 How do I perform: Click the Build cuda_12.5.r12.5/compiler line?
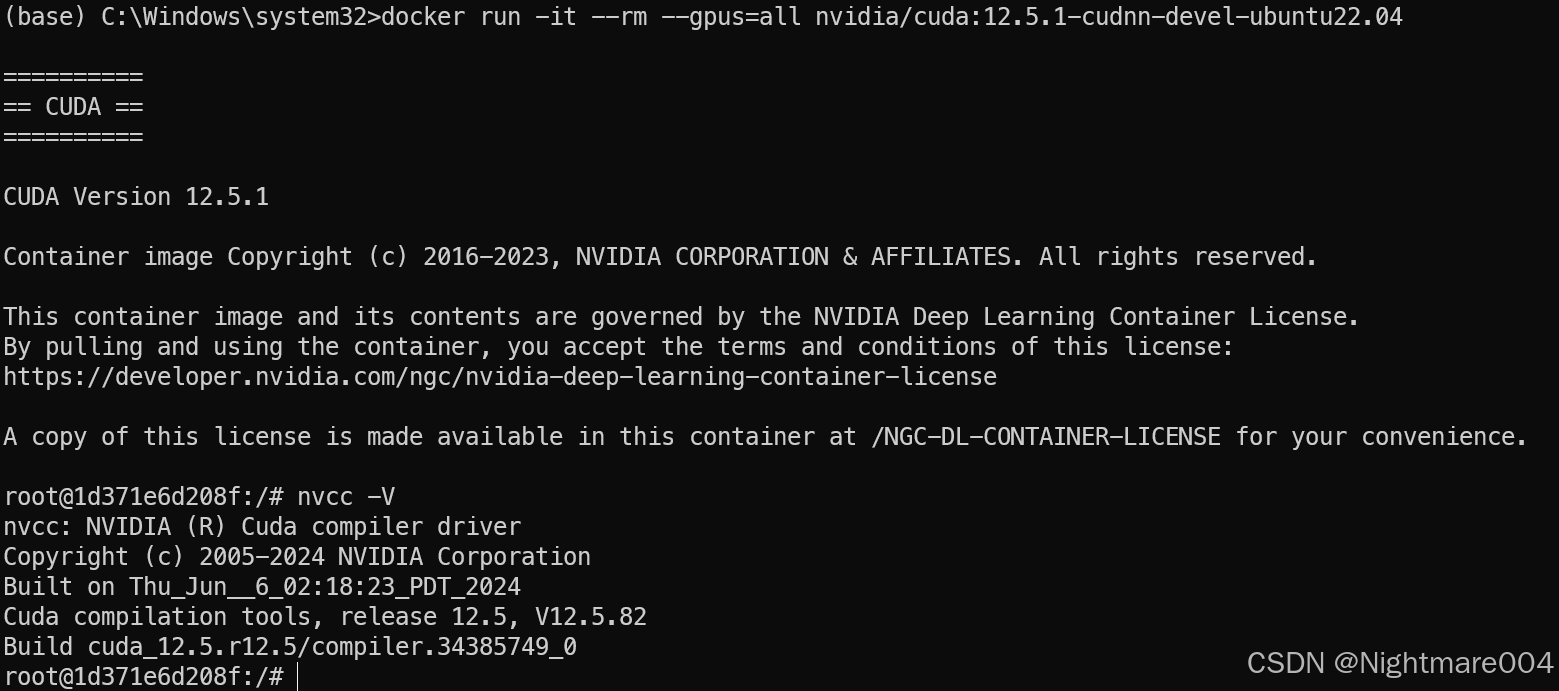290,647
